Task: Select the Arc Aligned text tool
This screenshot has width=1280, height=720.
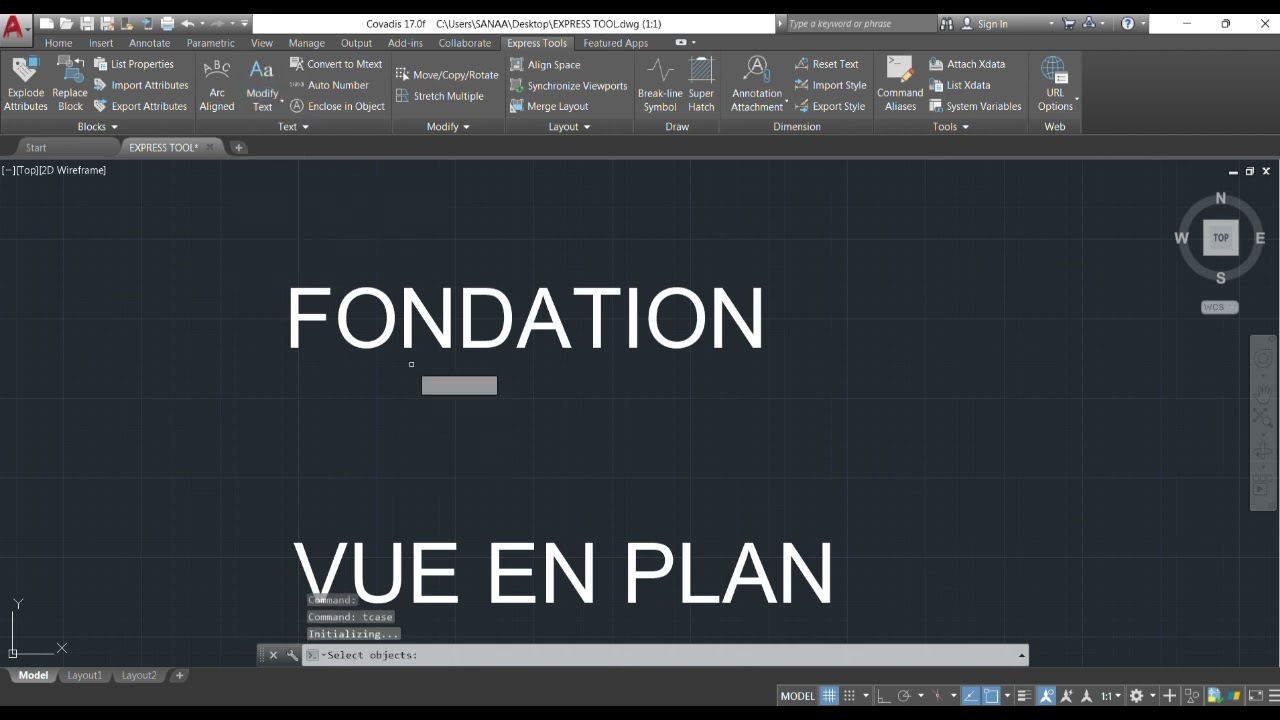Action: [x=217, y=84]
